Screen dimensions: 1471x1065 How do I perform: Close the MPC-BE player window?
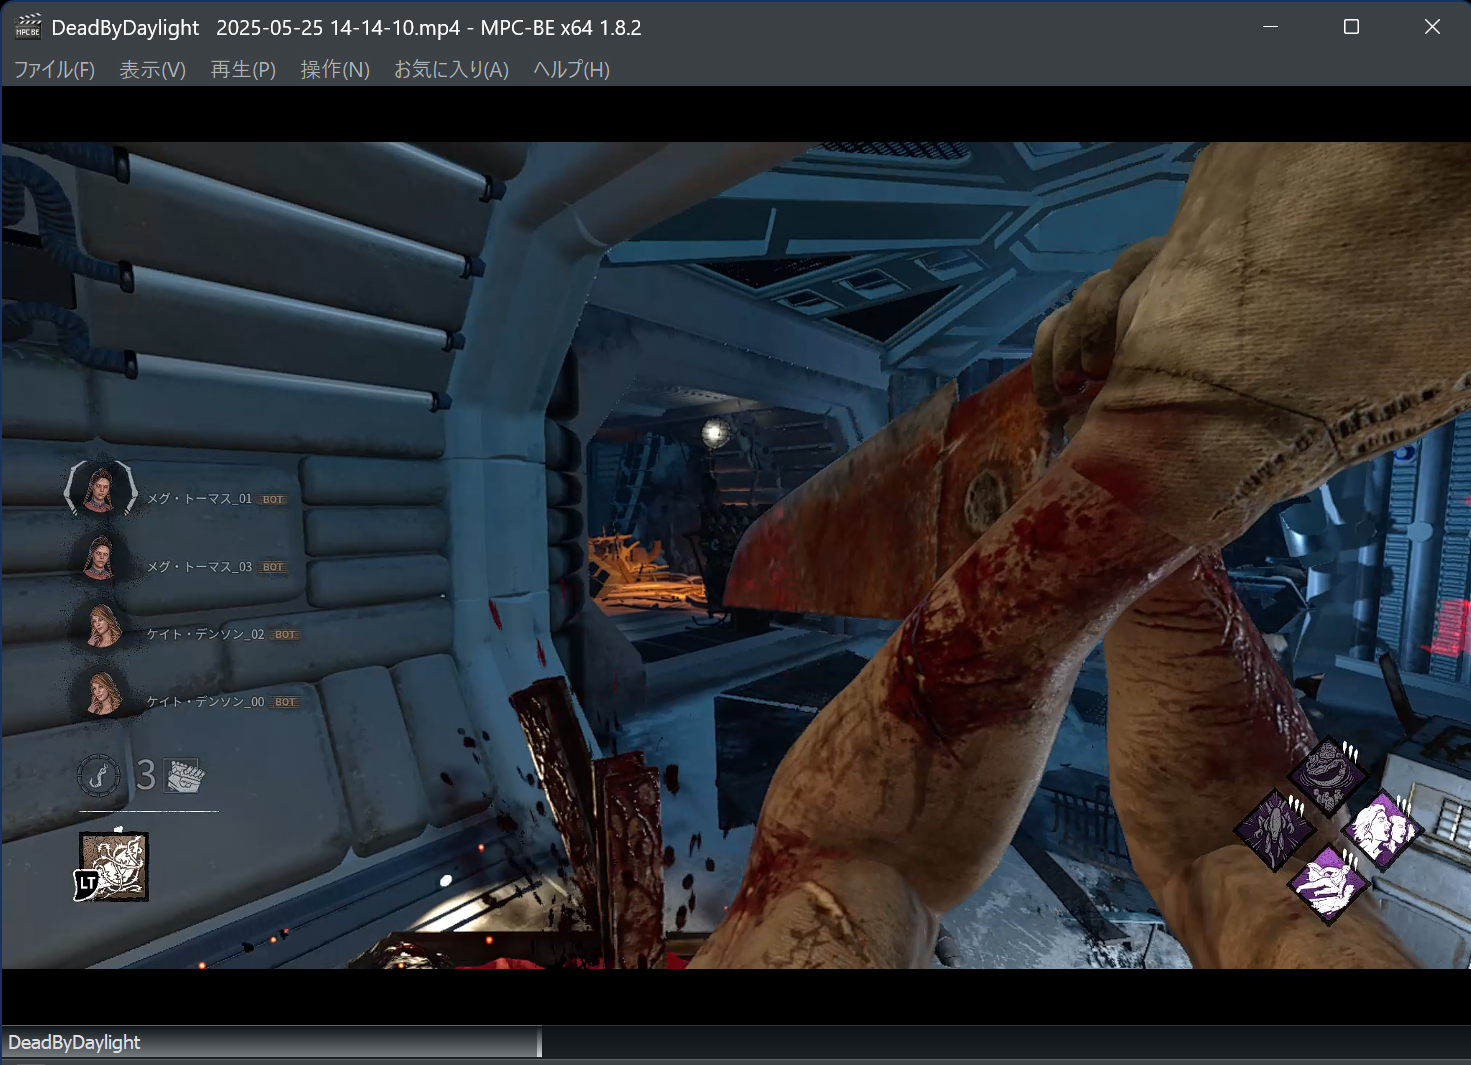[1432, 27]
